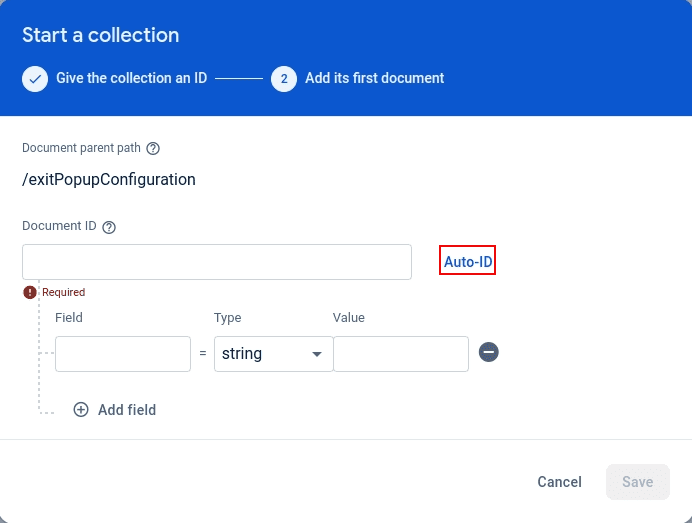Select 'Add its first document' step
Viewport: 692px width, 523px height.
pos(374,78)
